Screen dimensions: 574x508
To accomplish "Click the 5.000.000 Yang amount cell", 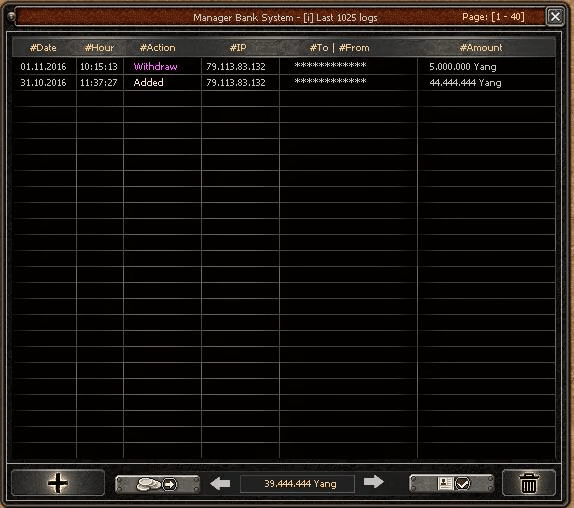I will click(x=463, y=67).
